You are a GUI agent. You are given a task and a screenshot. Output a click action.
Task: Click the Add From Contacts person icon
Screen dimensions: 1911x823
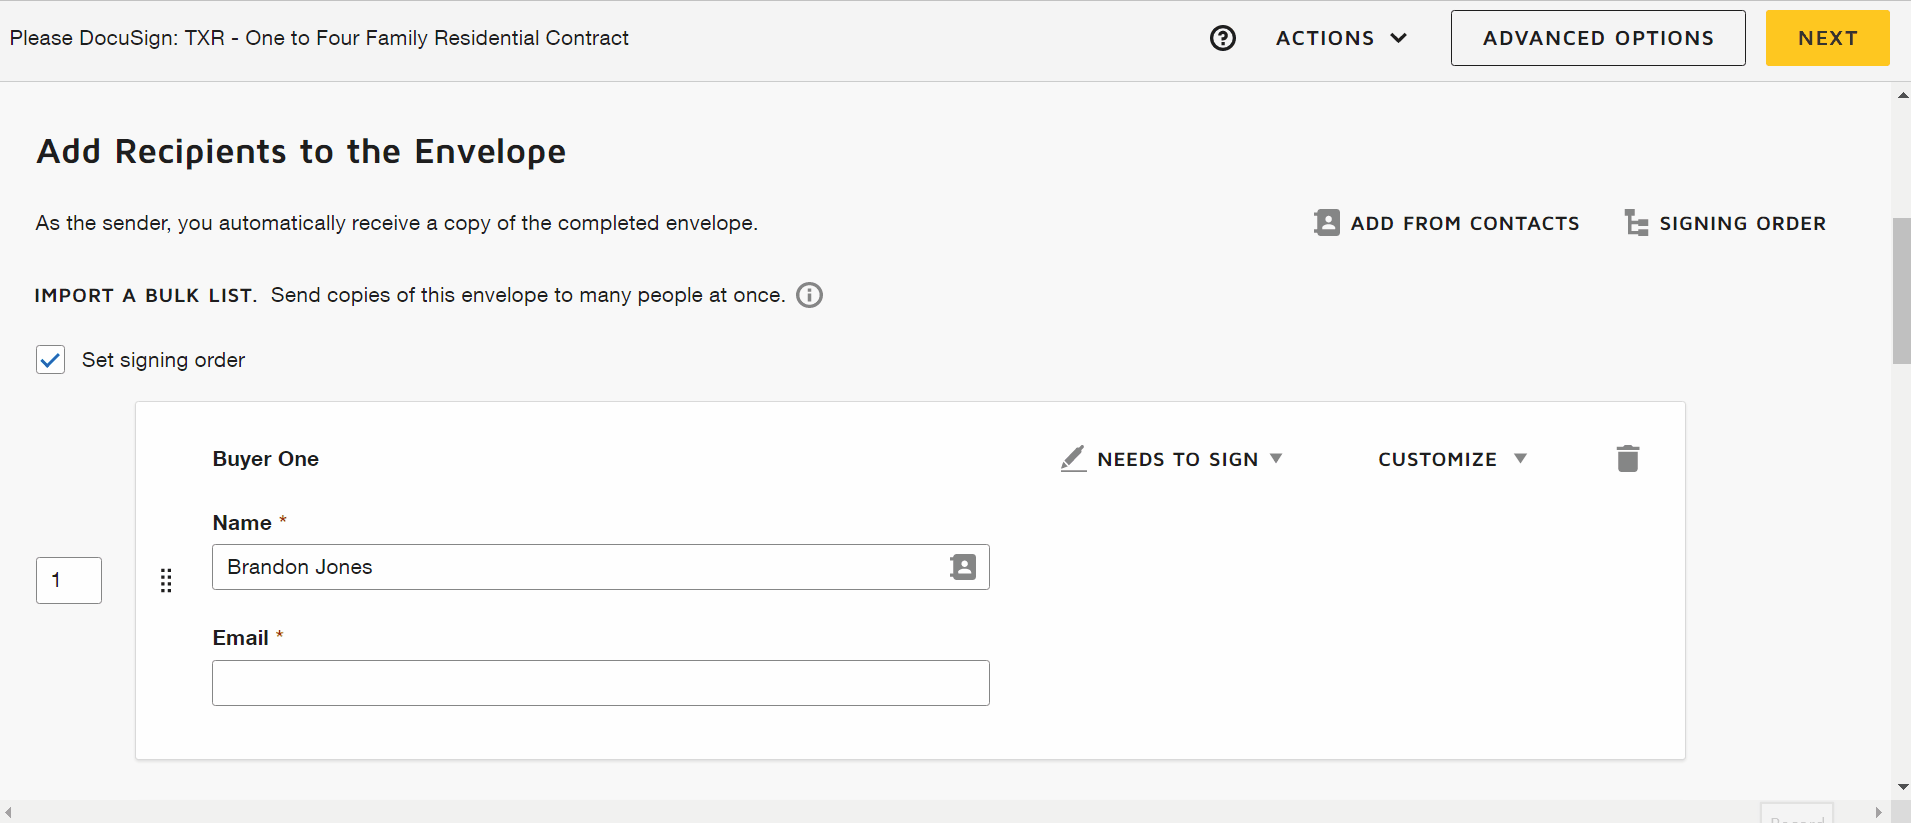[x=1326, y=222]
